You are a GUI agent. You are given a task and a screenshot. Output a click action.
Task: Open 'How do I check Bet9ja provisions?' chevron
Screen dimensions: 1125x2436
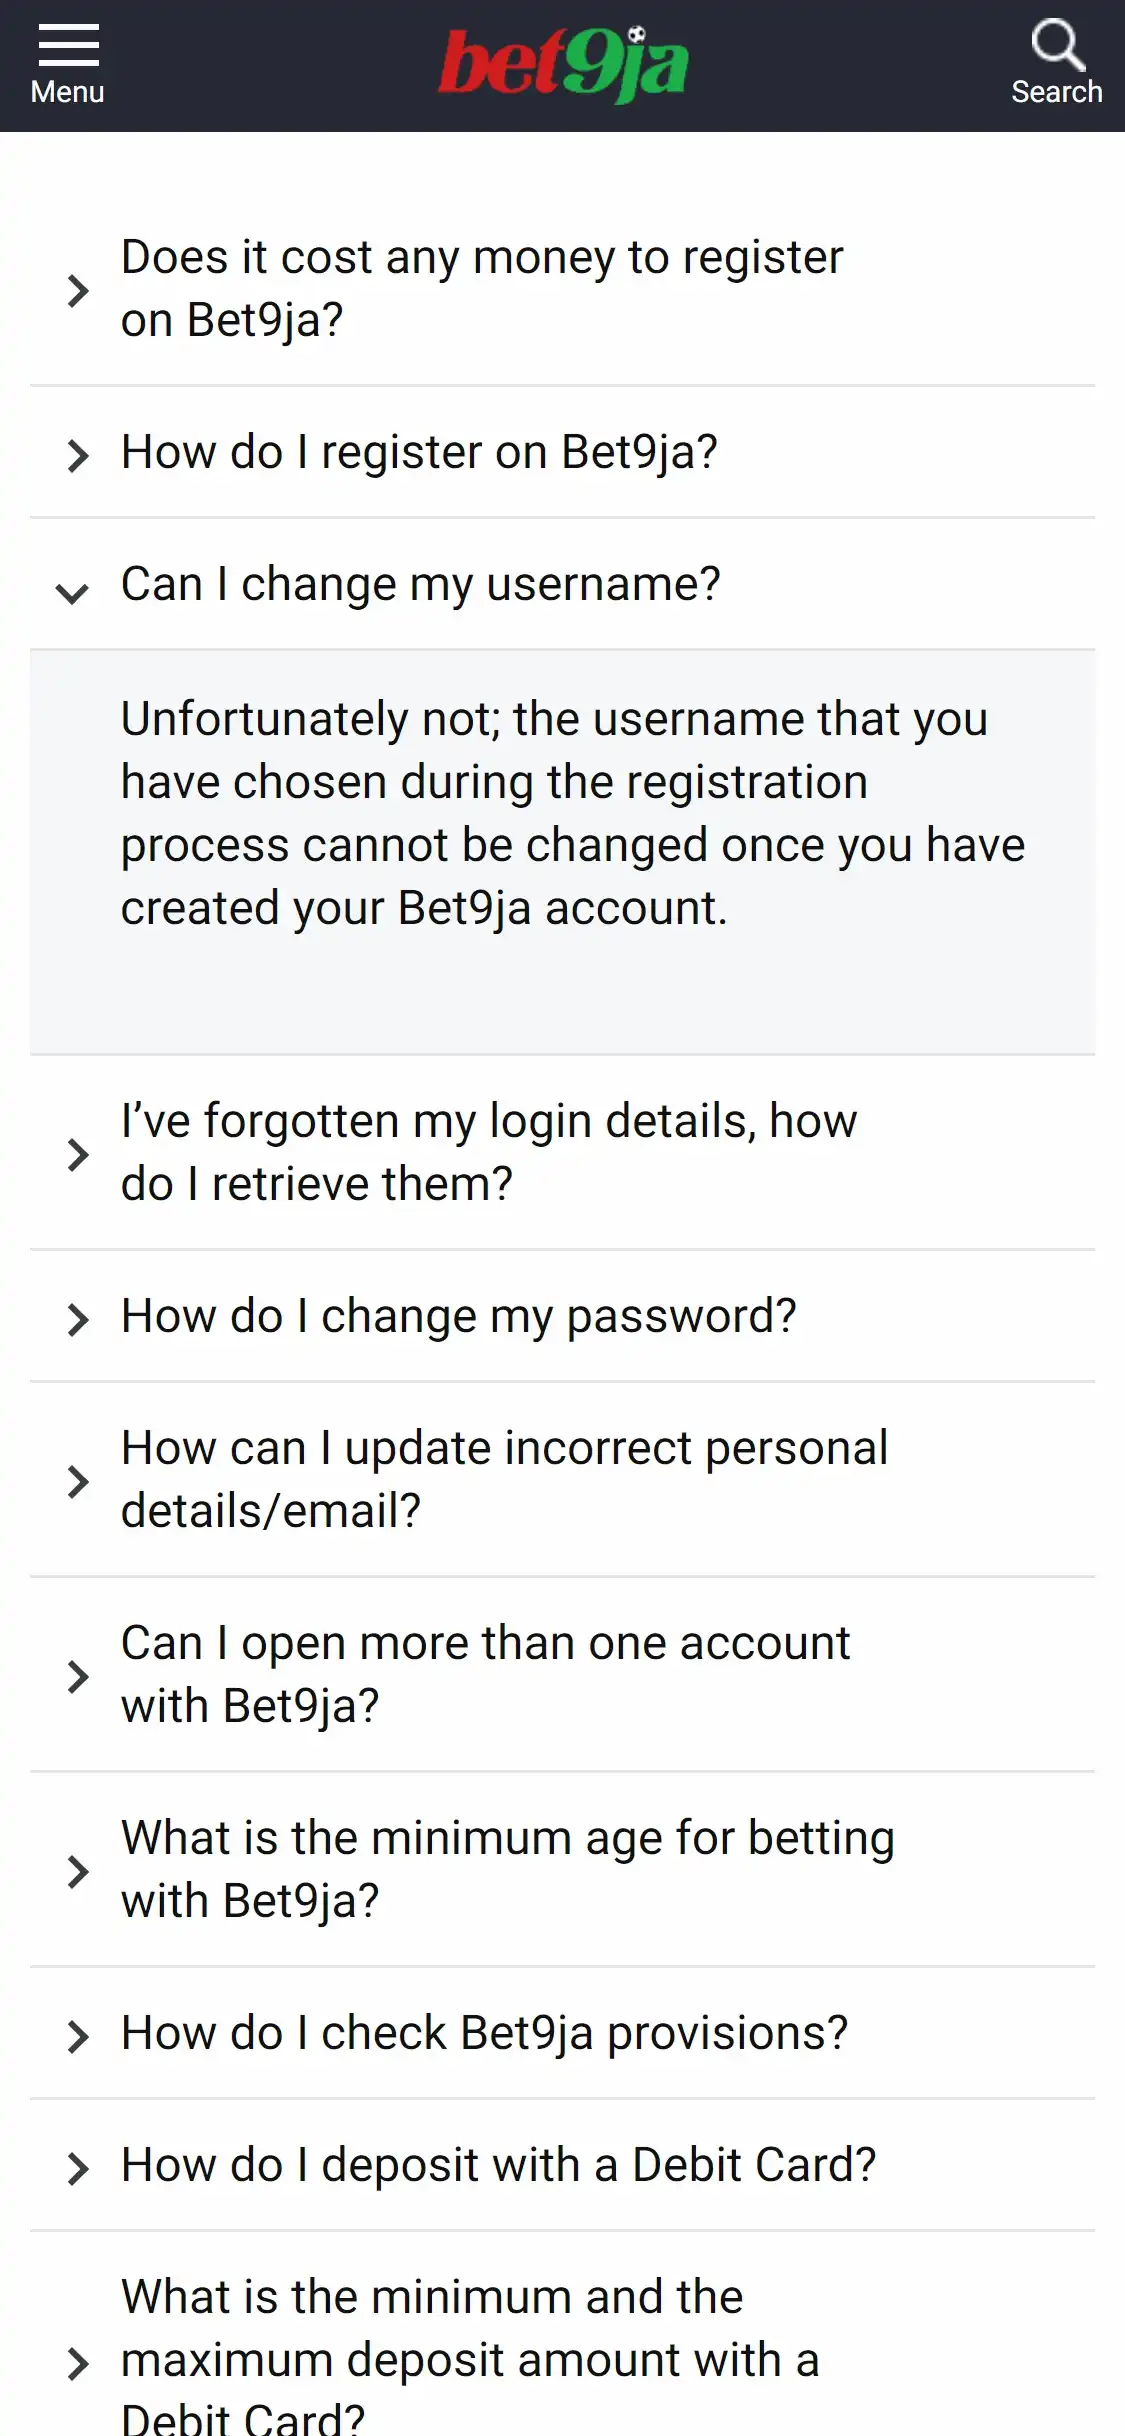click(77, 2037)
